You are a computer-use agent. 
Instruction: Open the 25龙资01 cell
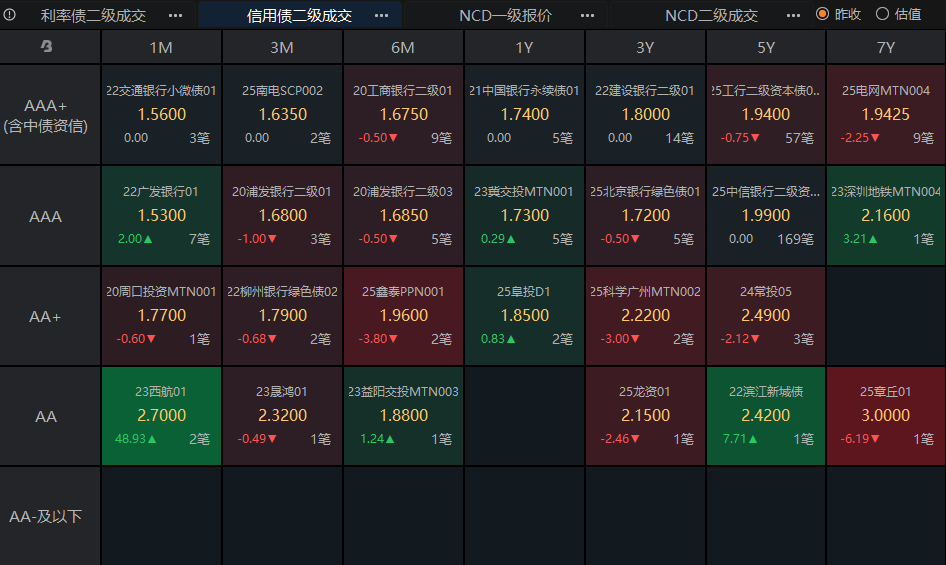click(x=645, y=416)
